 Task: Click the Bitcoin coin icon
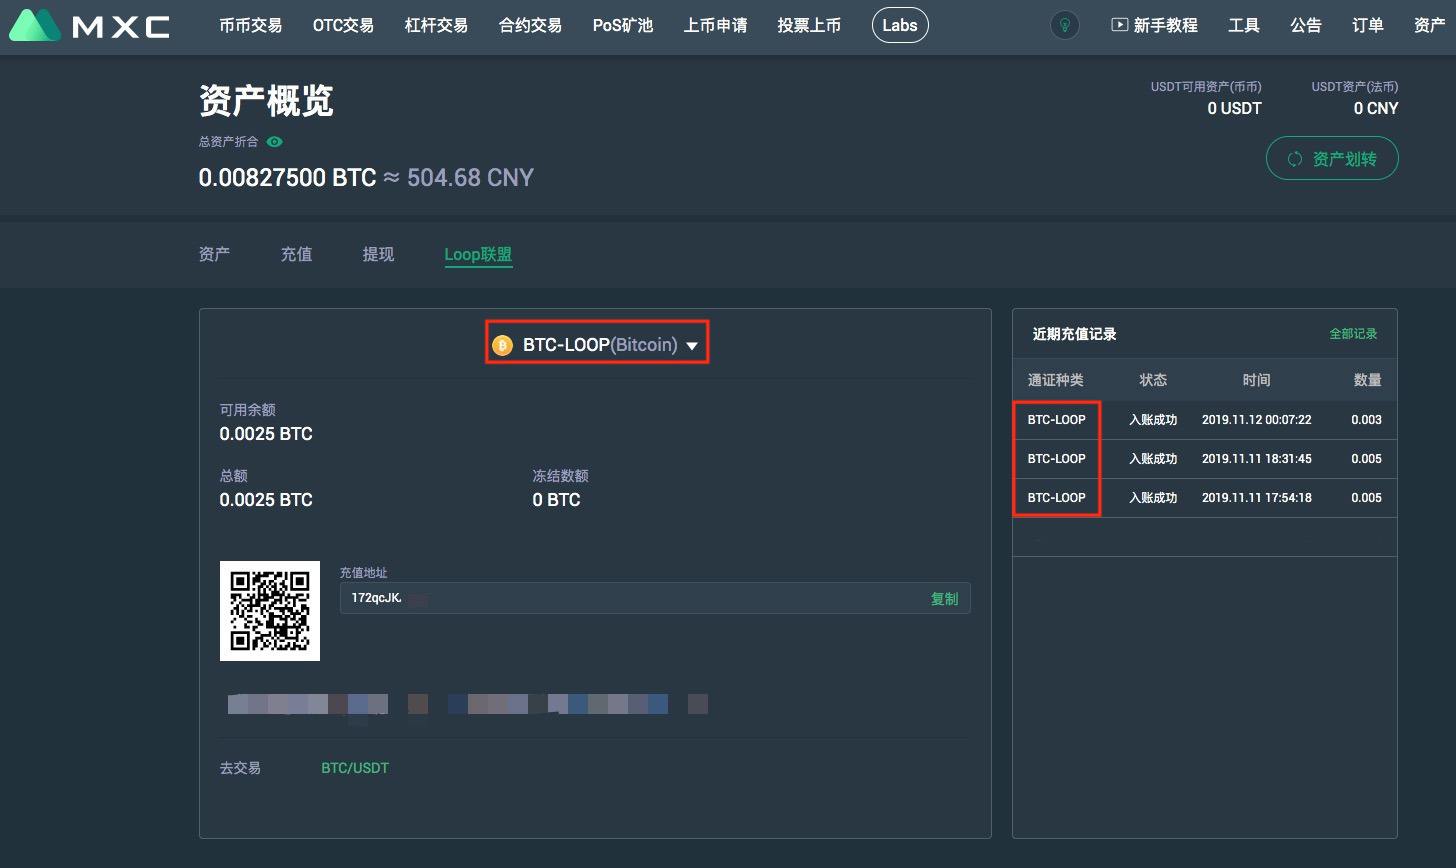502,345
